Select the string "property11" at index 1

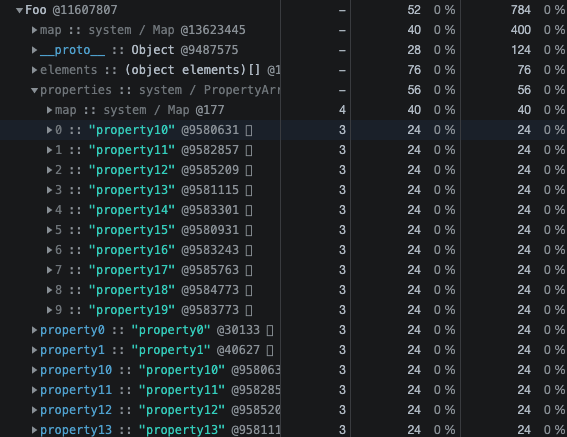pos(132,150)
